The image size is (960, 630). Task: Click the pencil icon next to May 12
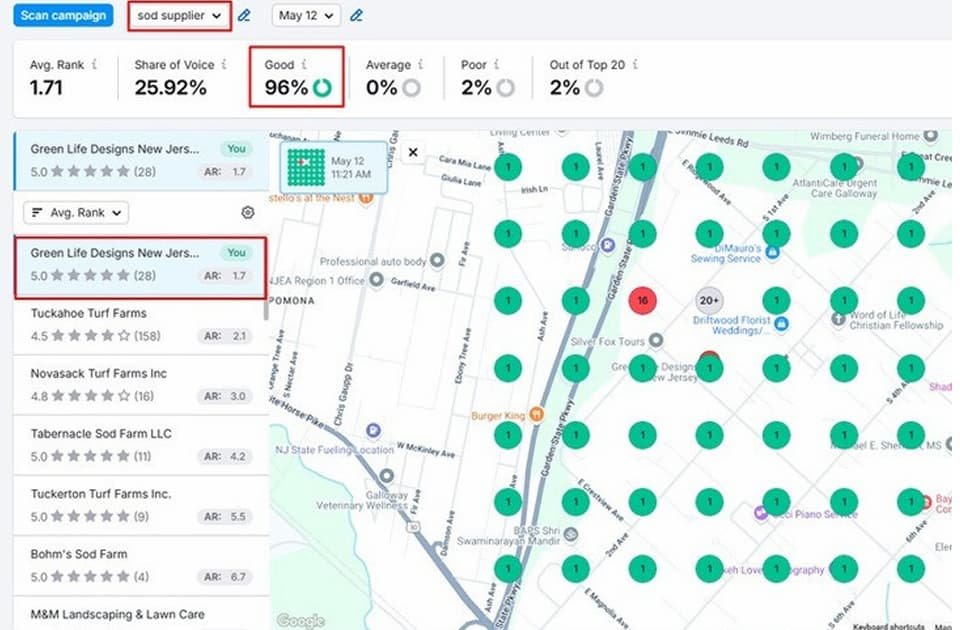coord(356,16)
